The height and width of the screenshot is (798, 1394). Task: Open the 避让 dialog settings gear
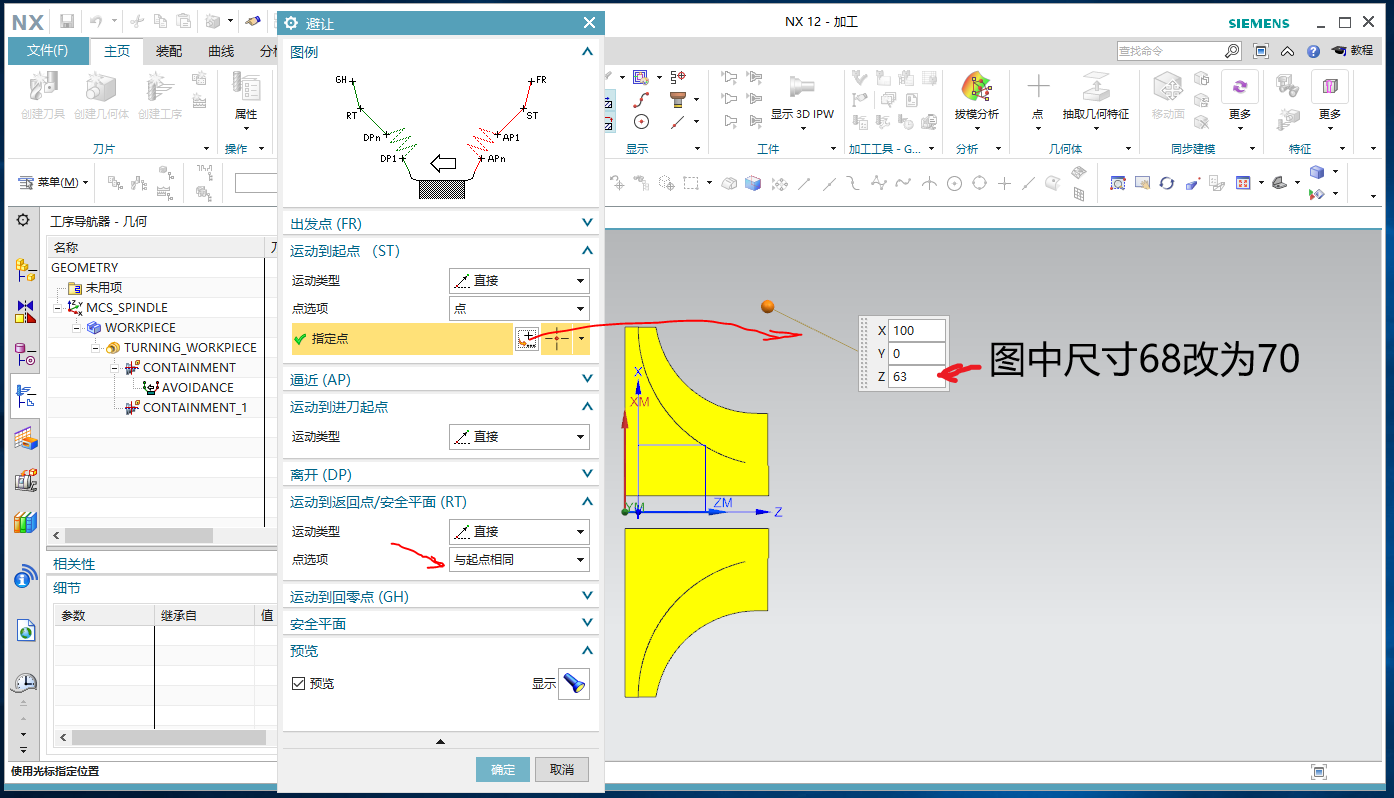pyautogui.click(x=291, y=23)
